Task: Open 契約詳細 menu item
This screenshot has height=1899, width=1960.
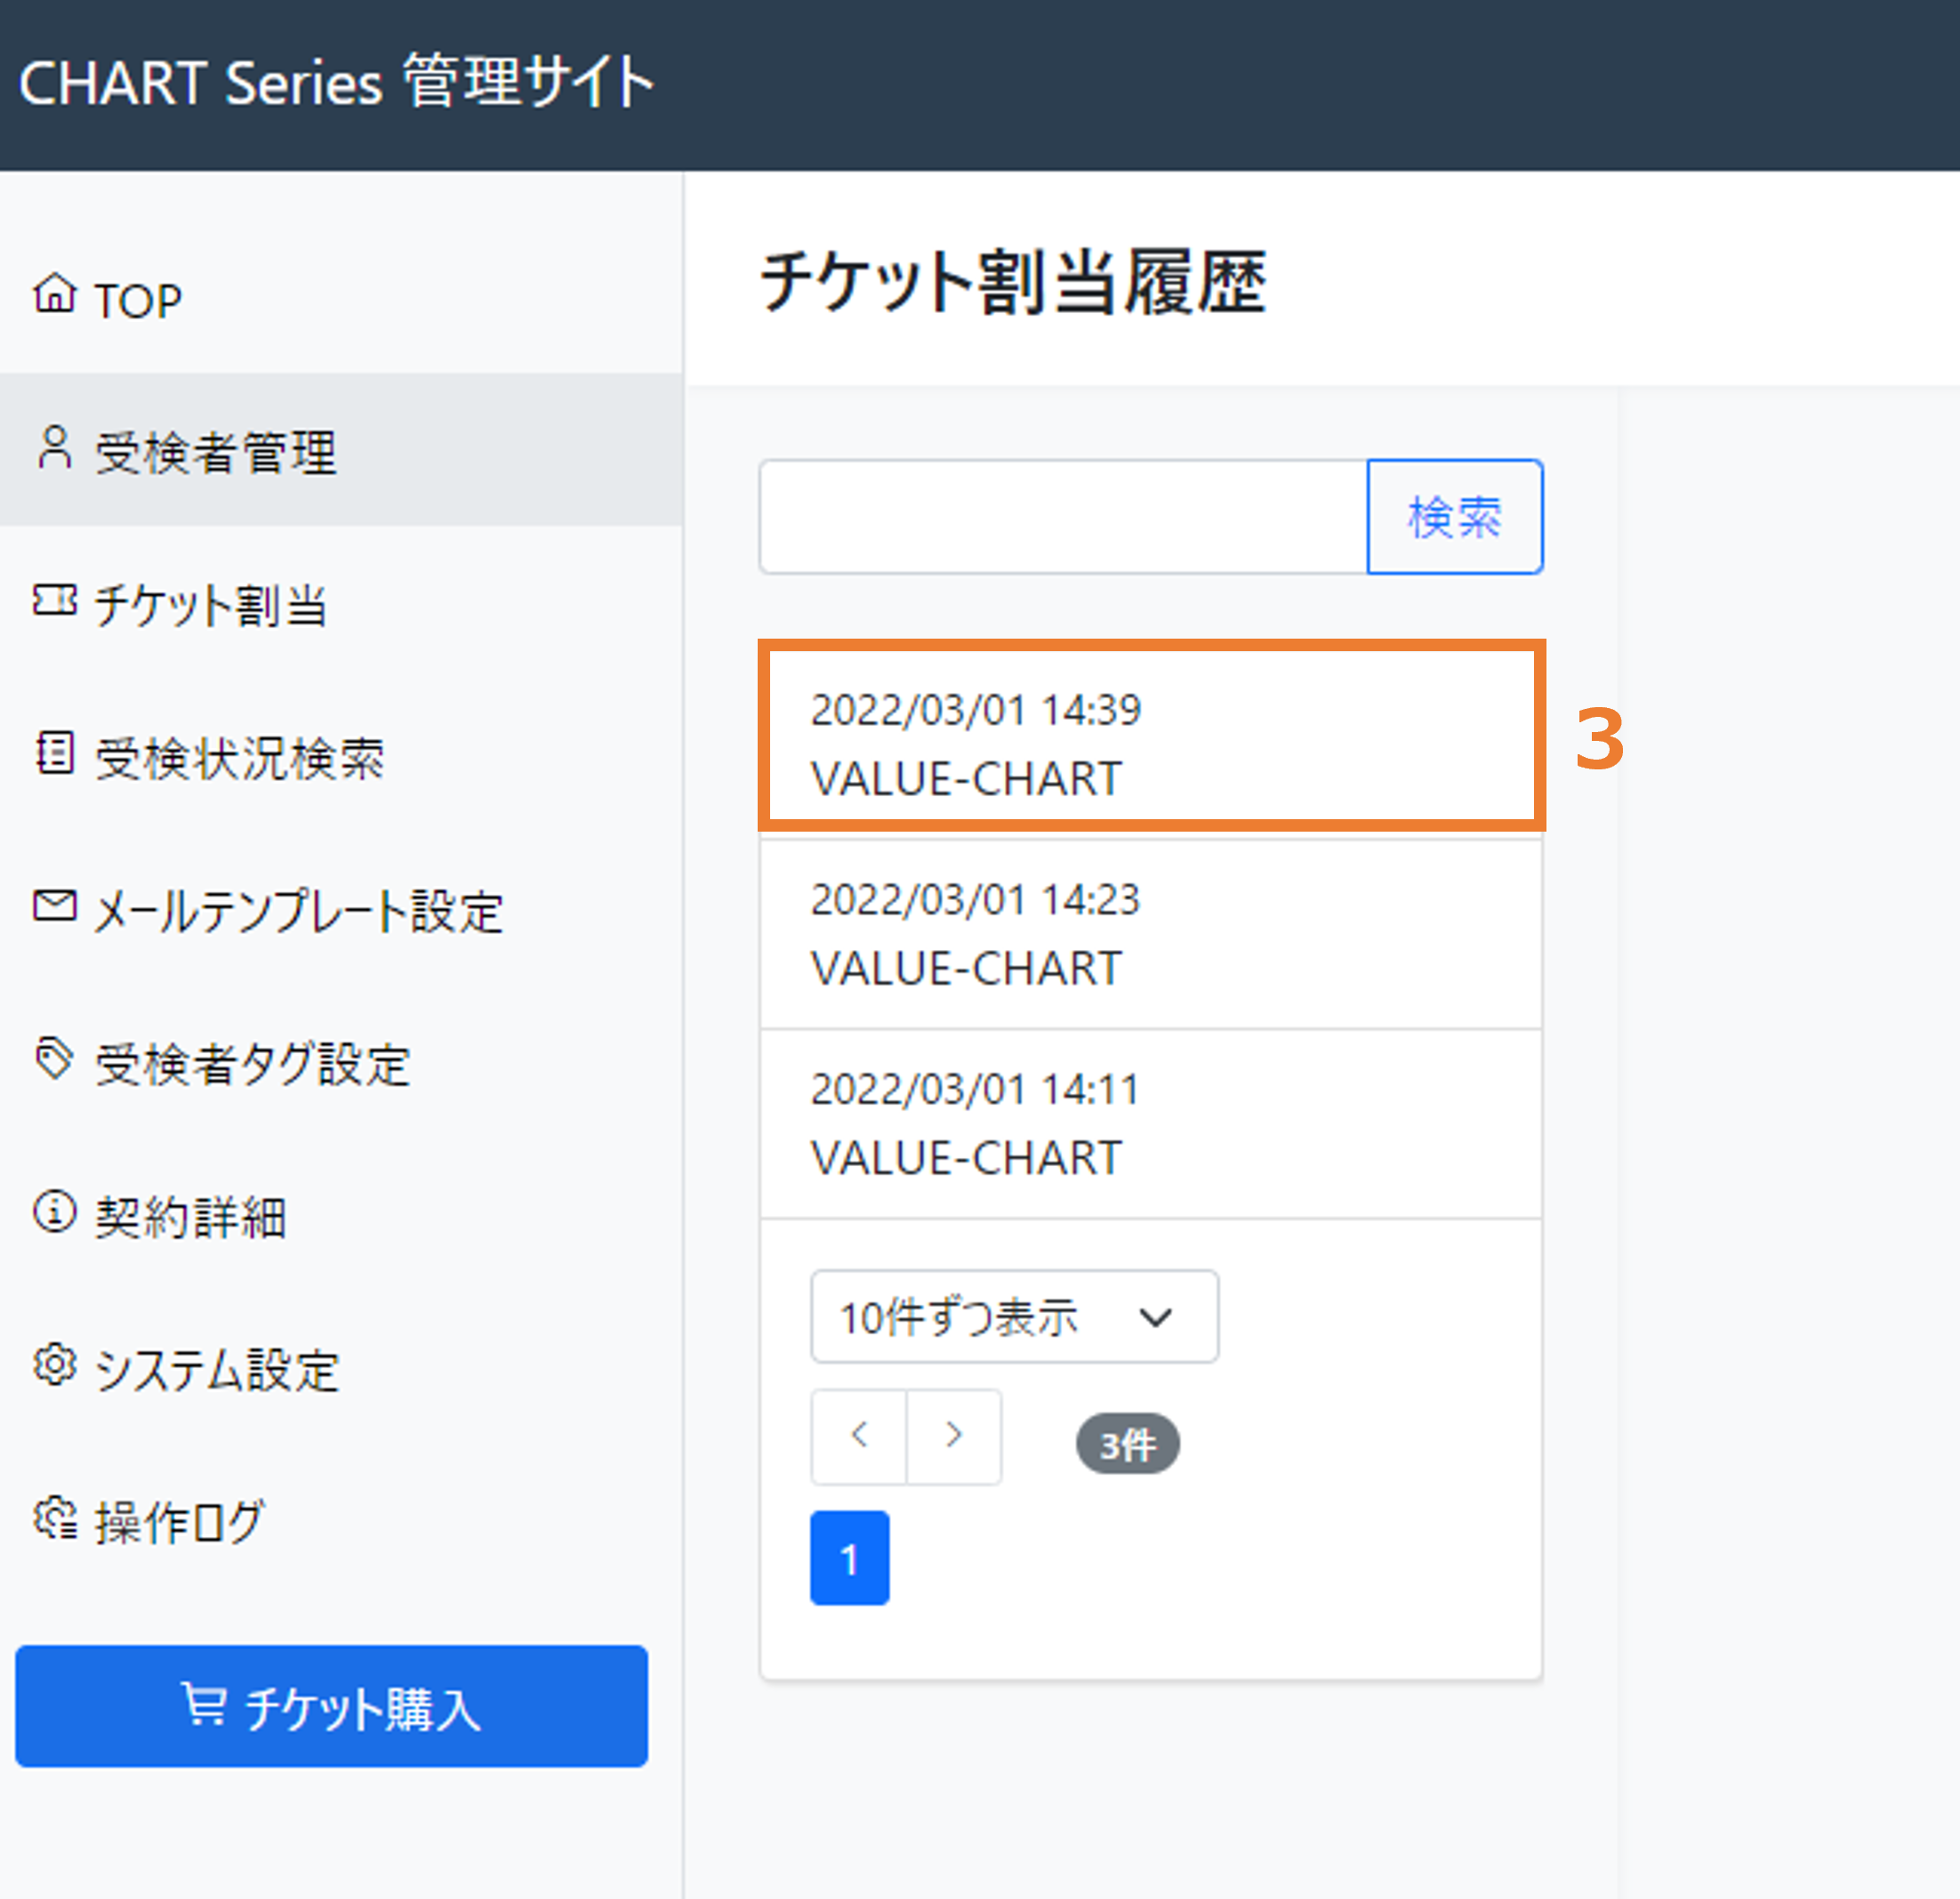Action: tap(341, 1215)
